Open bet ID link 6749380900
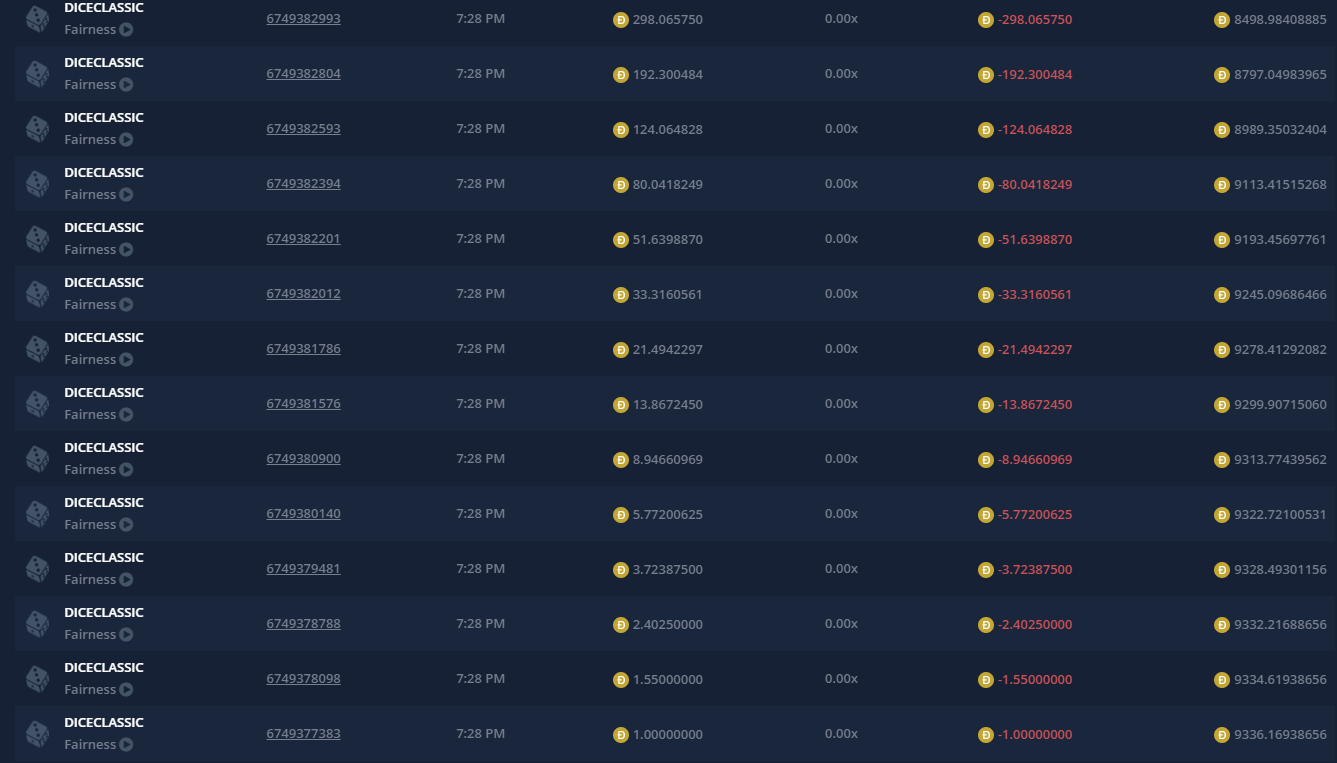The height and width of the screenshot is (763, 1337). click(x=303, y=459)
